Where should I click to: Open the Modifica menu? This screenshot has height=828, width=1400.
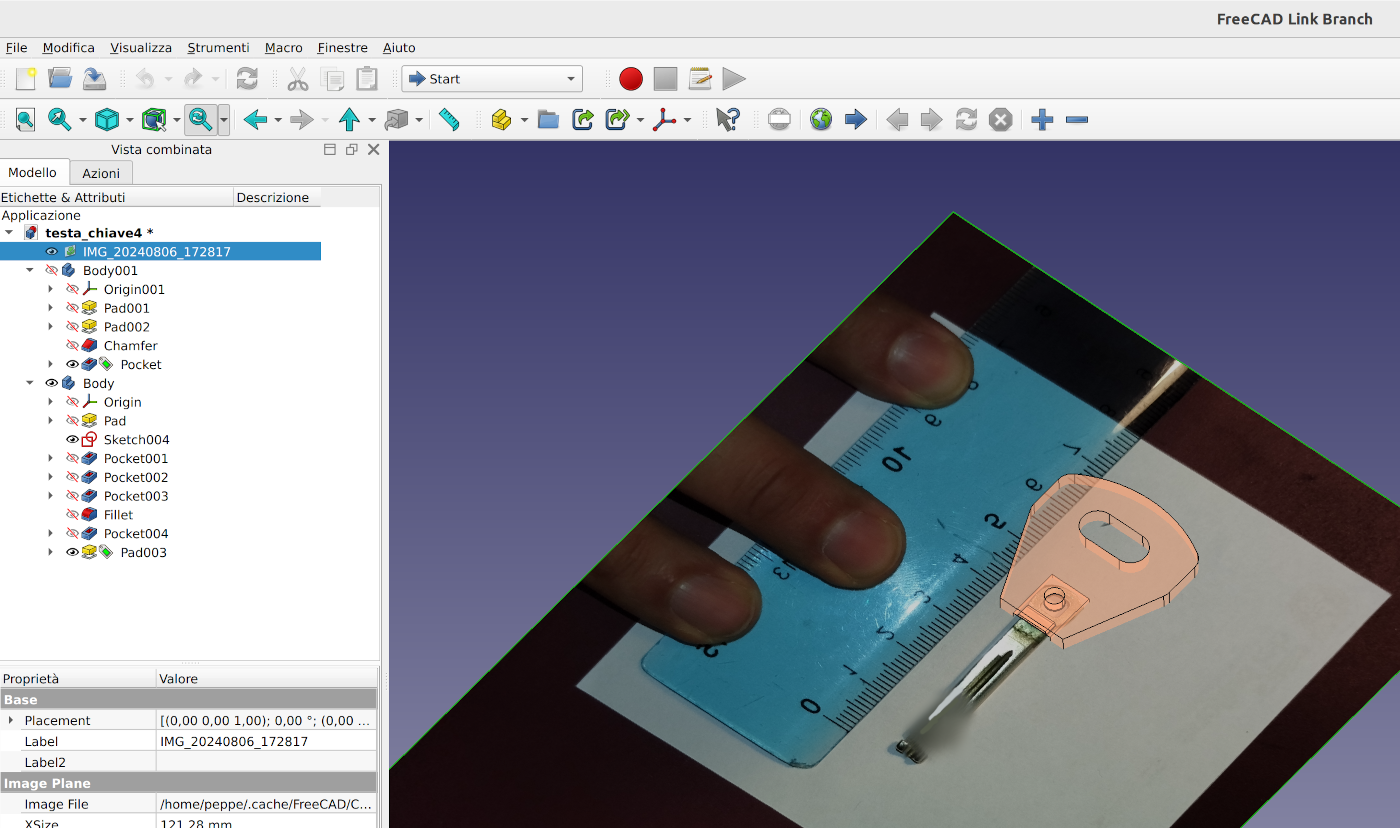(69, 48)
